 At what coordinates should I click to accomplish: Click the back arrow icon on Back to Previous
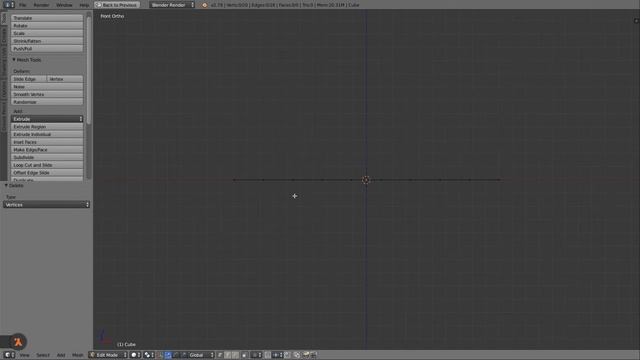click(98, 5)
